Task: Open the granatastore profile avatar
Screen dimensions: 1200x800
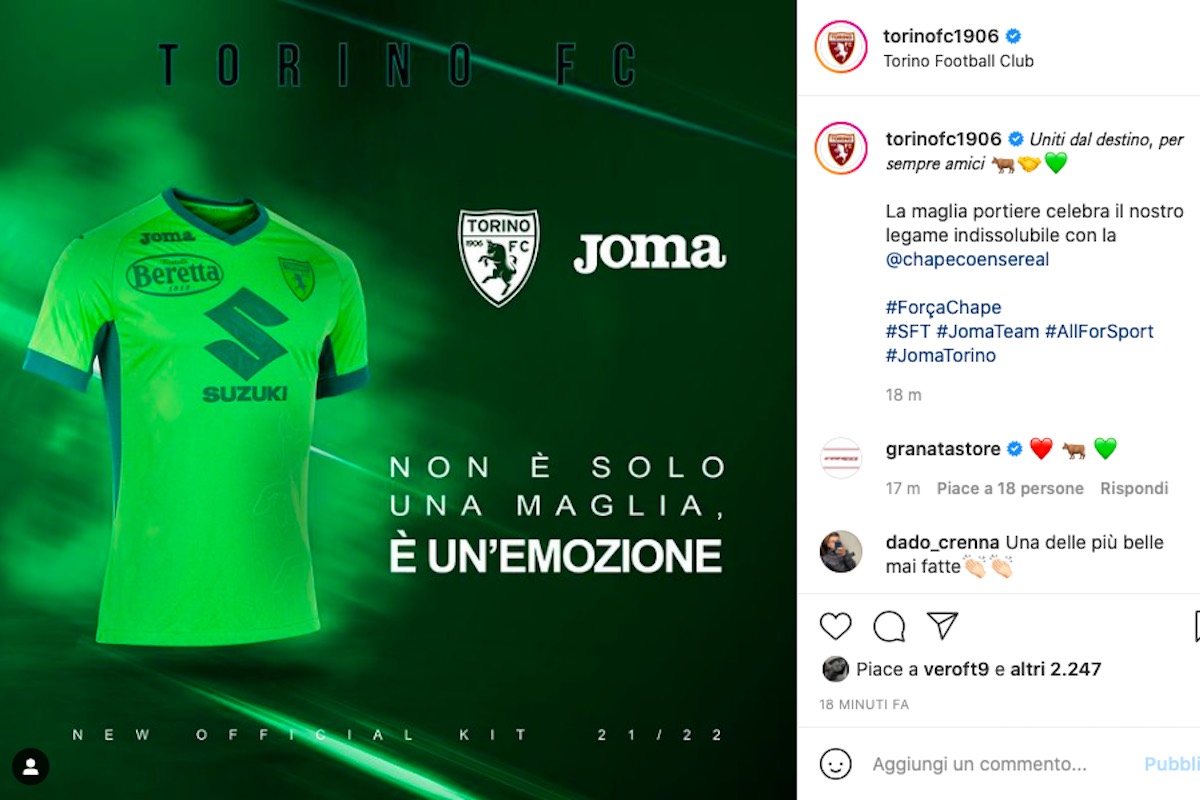Action: tap(841, 458)
